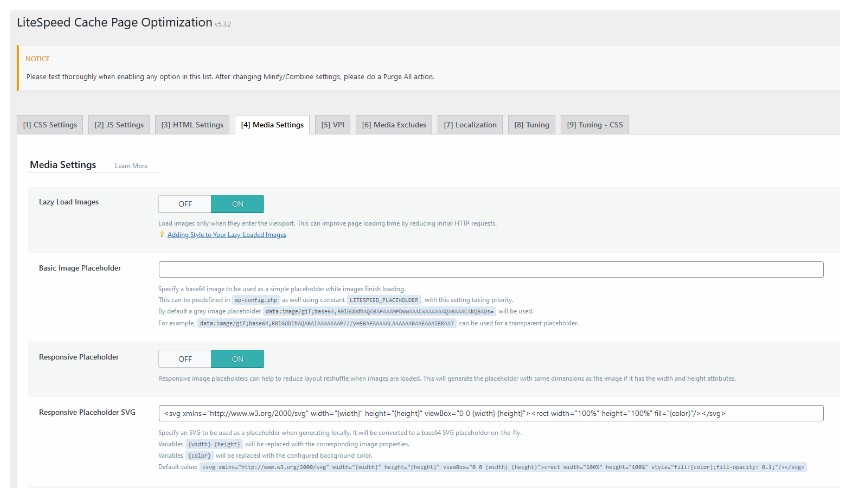The height and width of the screenshot is (498, 850).
Task: Open the [6] Media Excludes tab
Action: pos(394,125)
